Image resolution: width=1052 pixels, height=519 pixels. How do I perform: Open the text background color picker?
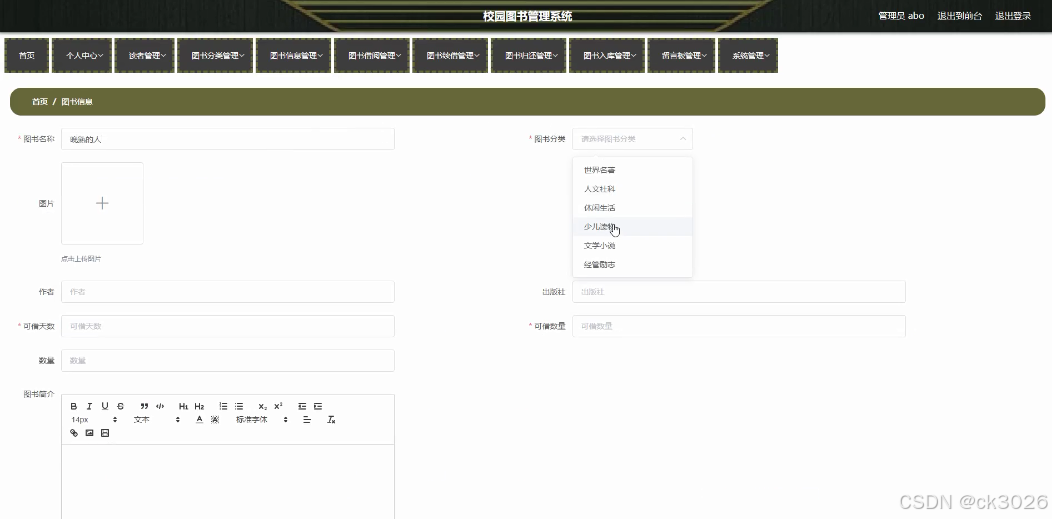pyautogui.click(x=215, y=420)
